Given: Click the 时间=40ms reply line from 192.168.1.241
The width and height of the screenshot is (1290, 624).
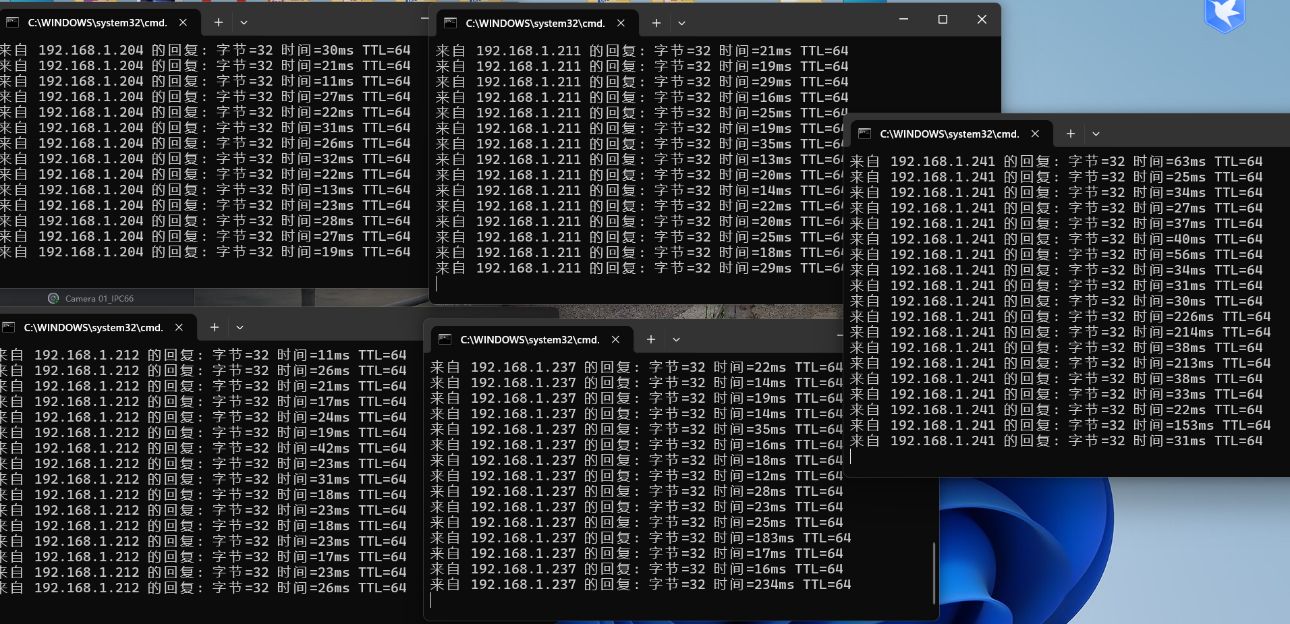Looking at the screenshot, I should point(1056,239).
